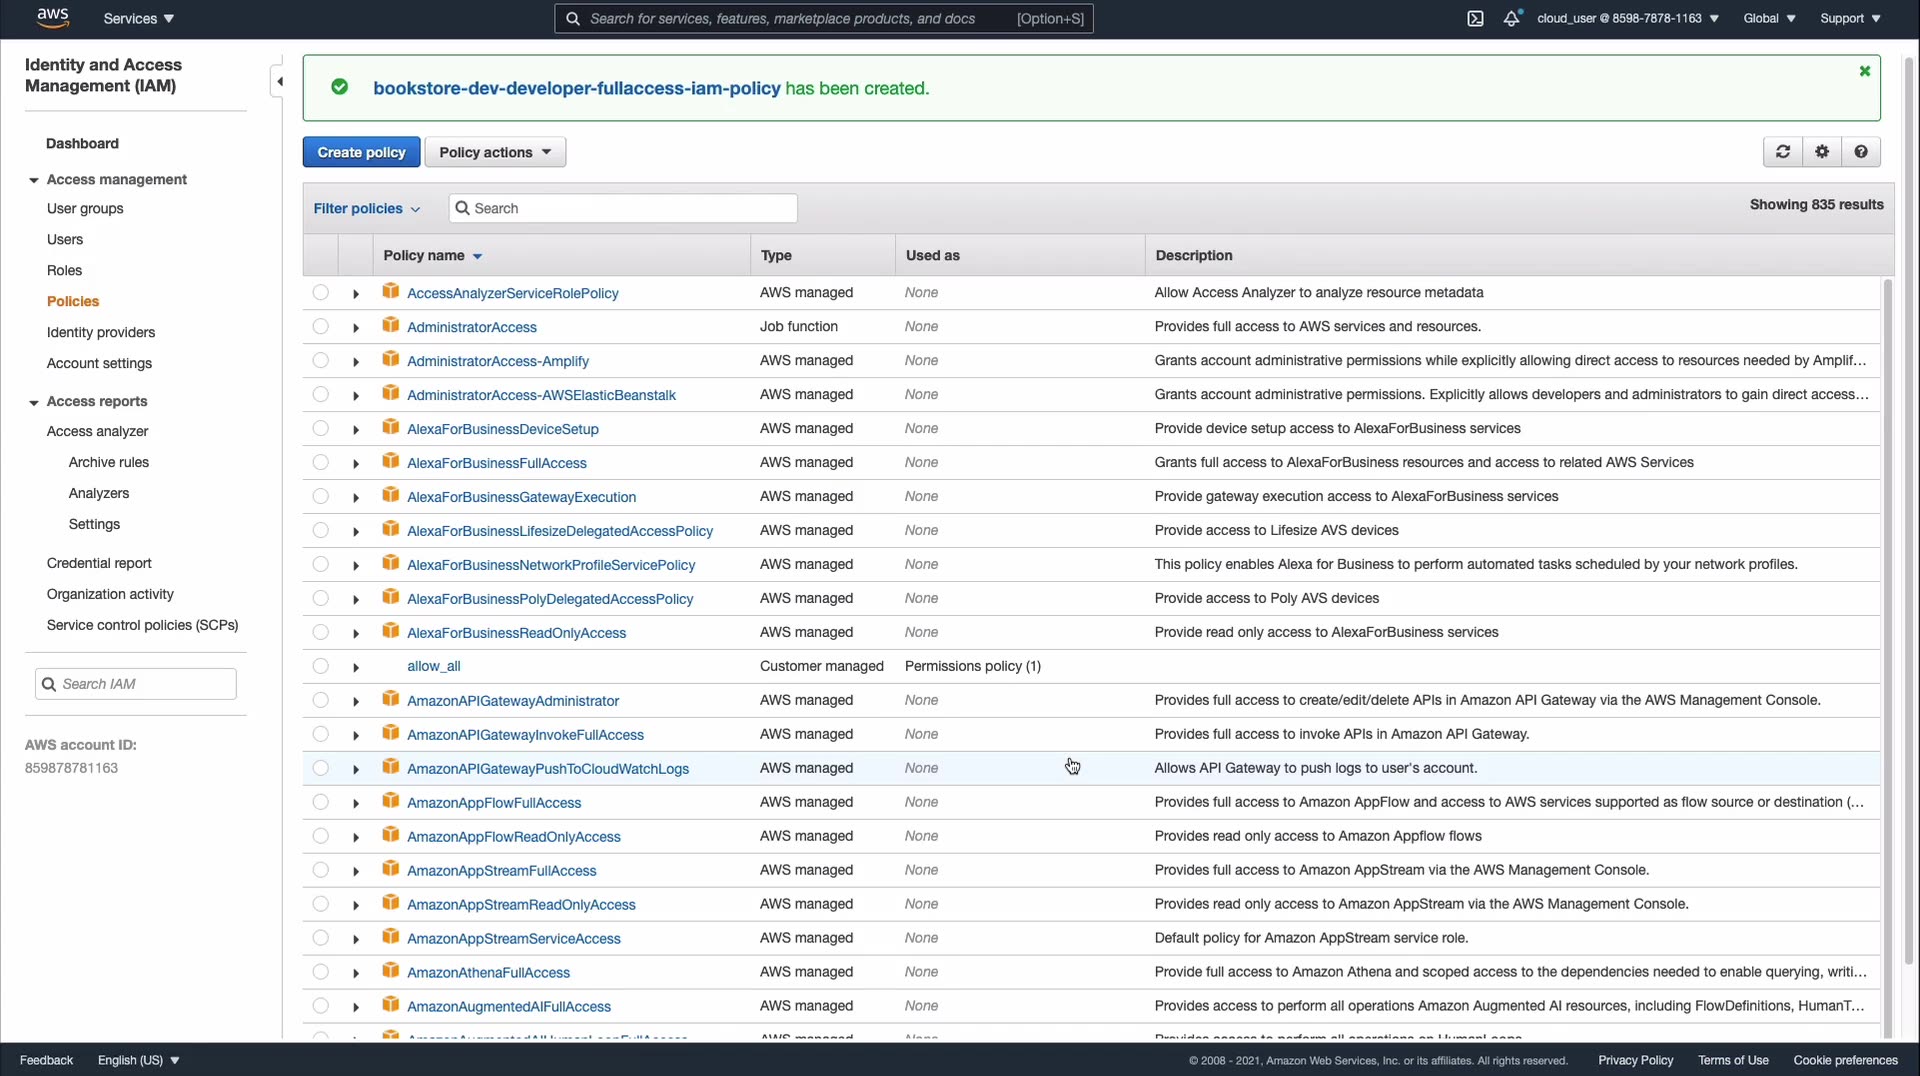
Task: Refresh the policy list
Action: tap(1782, 152)
